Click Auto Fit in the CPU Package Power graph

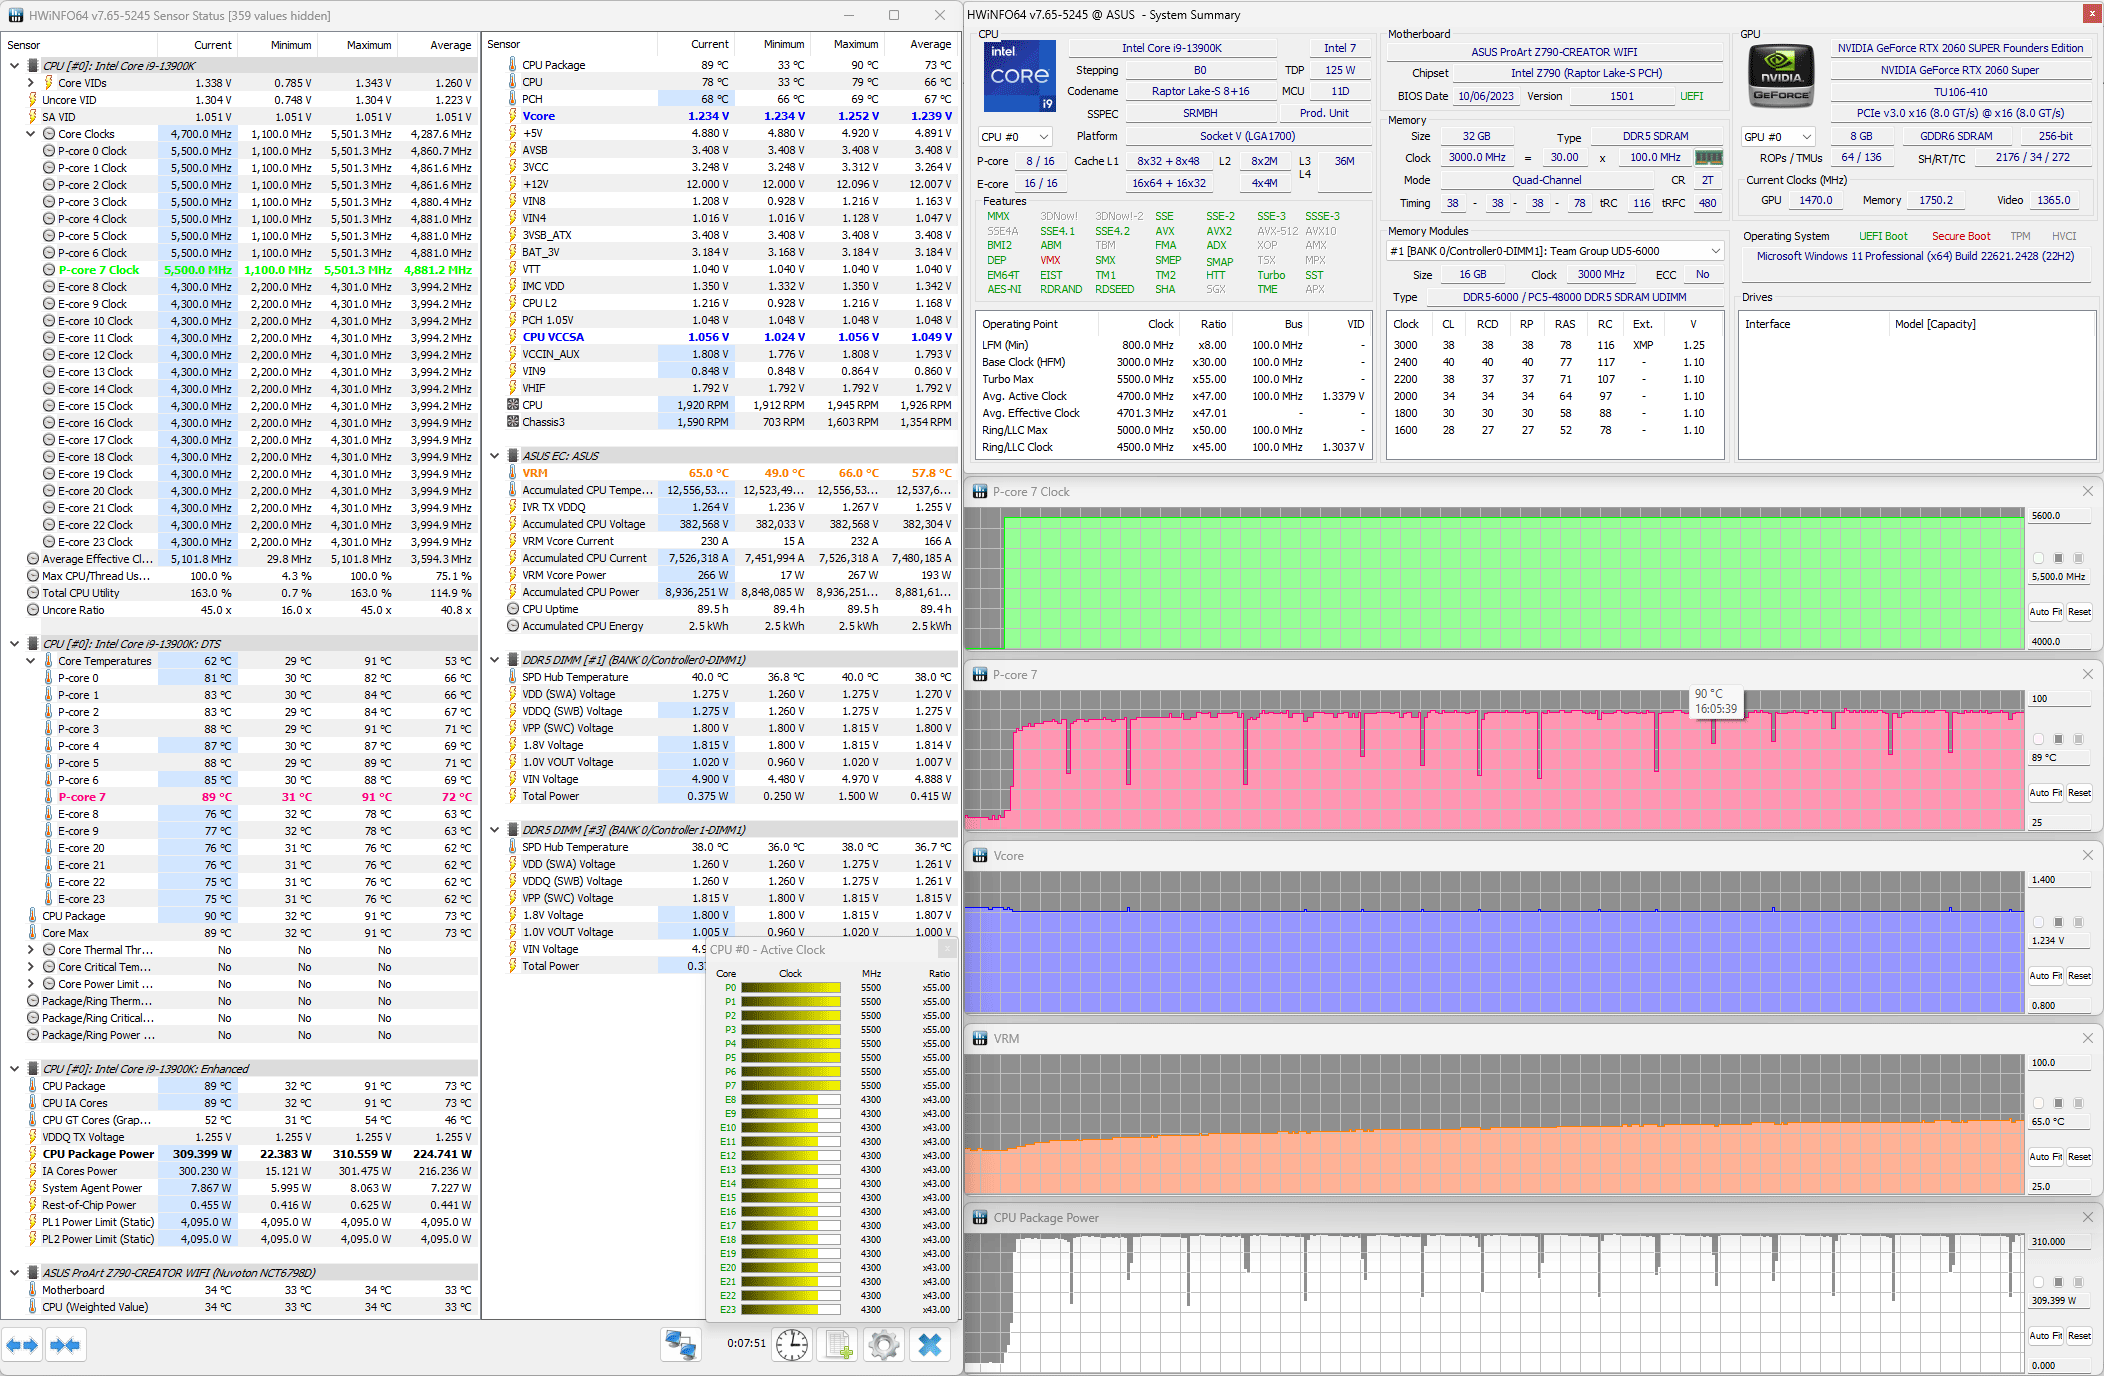click(2045, 1336)
